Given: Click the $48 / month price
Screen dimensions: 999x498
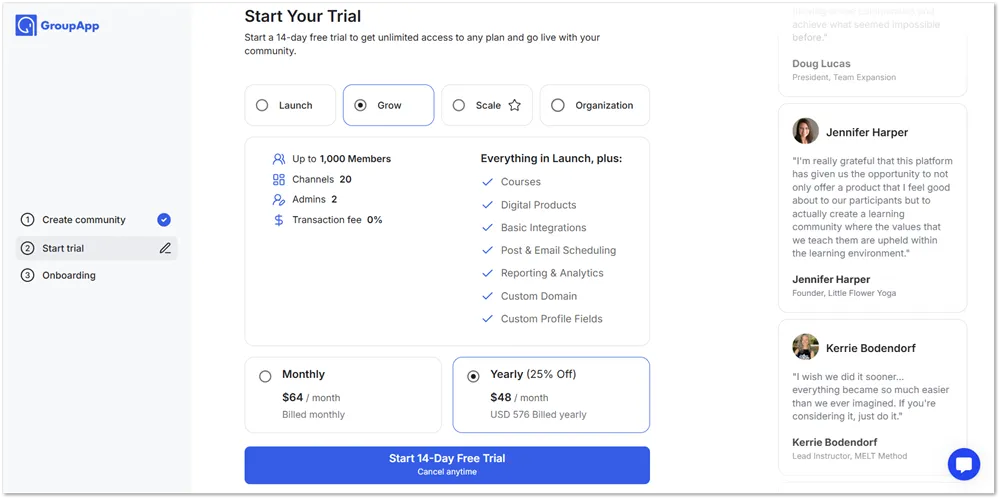Looking at the screenshot, I should click(x=519, y=397).
